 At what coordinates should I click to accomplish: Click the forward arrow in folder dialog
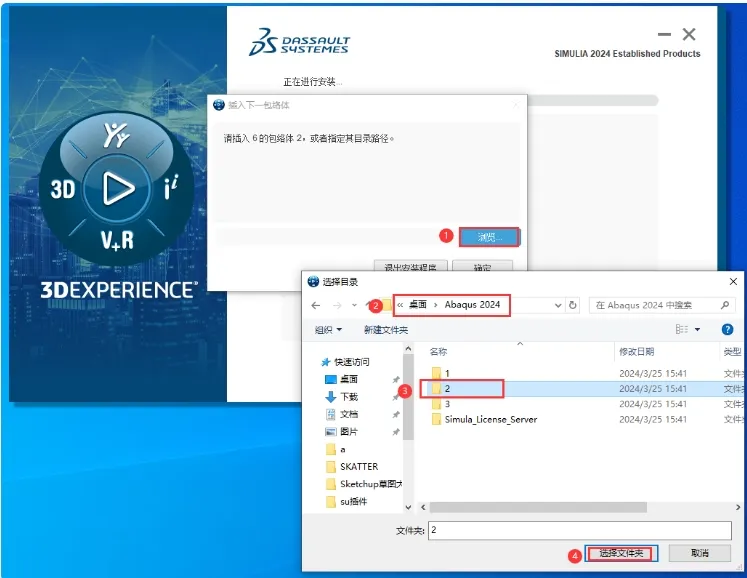pyautogui.click(x=337, y=305)
